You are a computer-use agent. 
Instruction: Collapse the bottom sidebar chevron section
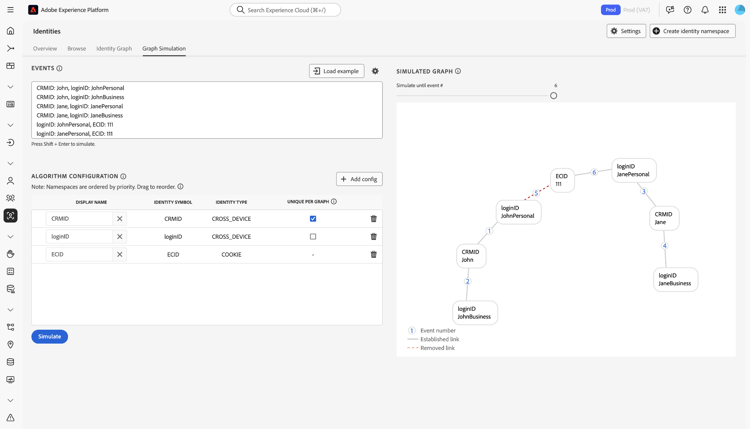[x=10, y=400]
